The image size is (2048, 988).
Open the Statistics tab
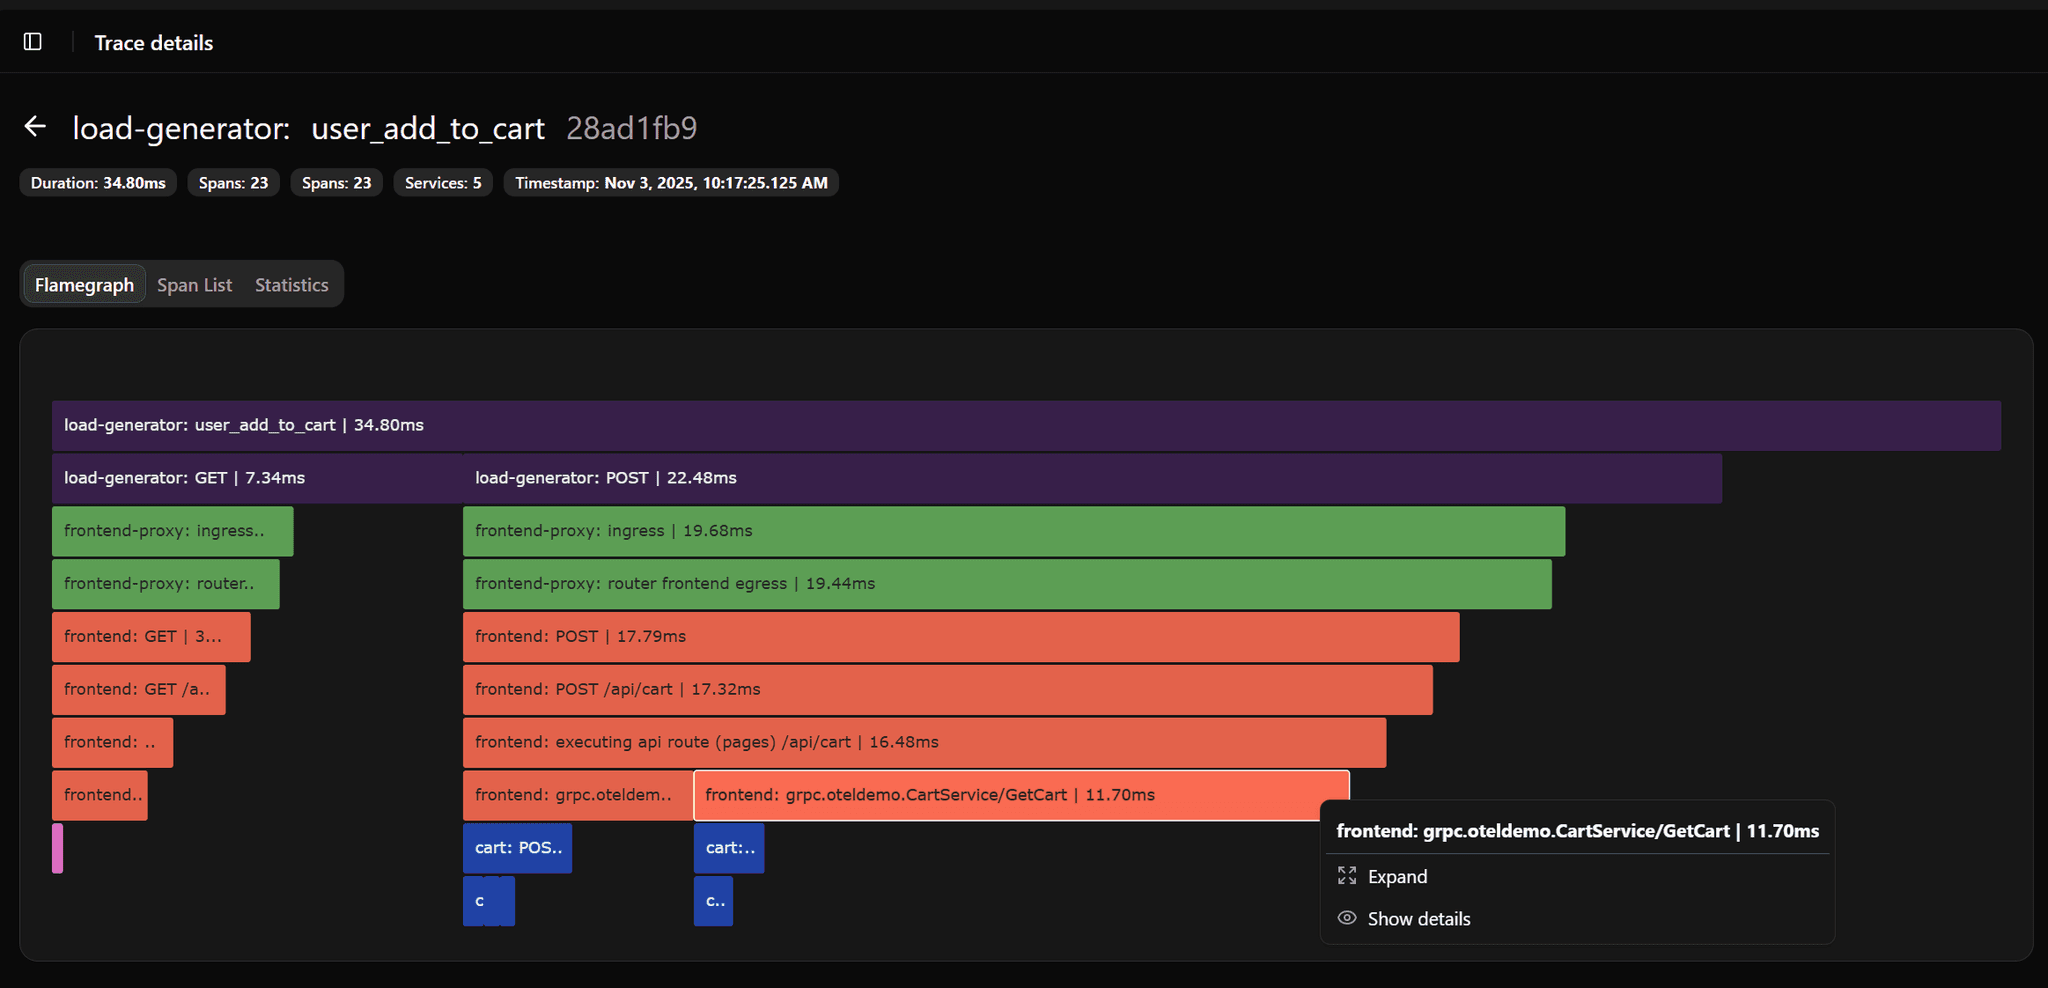pyautogui.click(x=291, y=285)
